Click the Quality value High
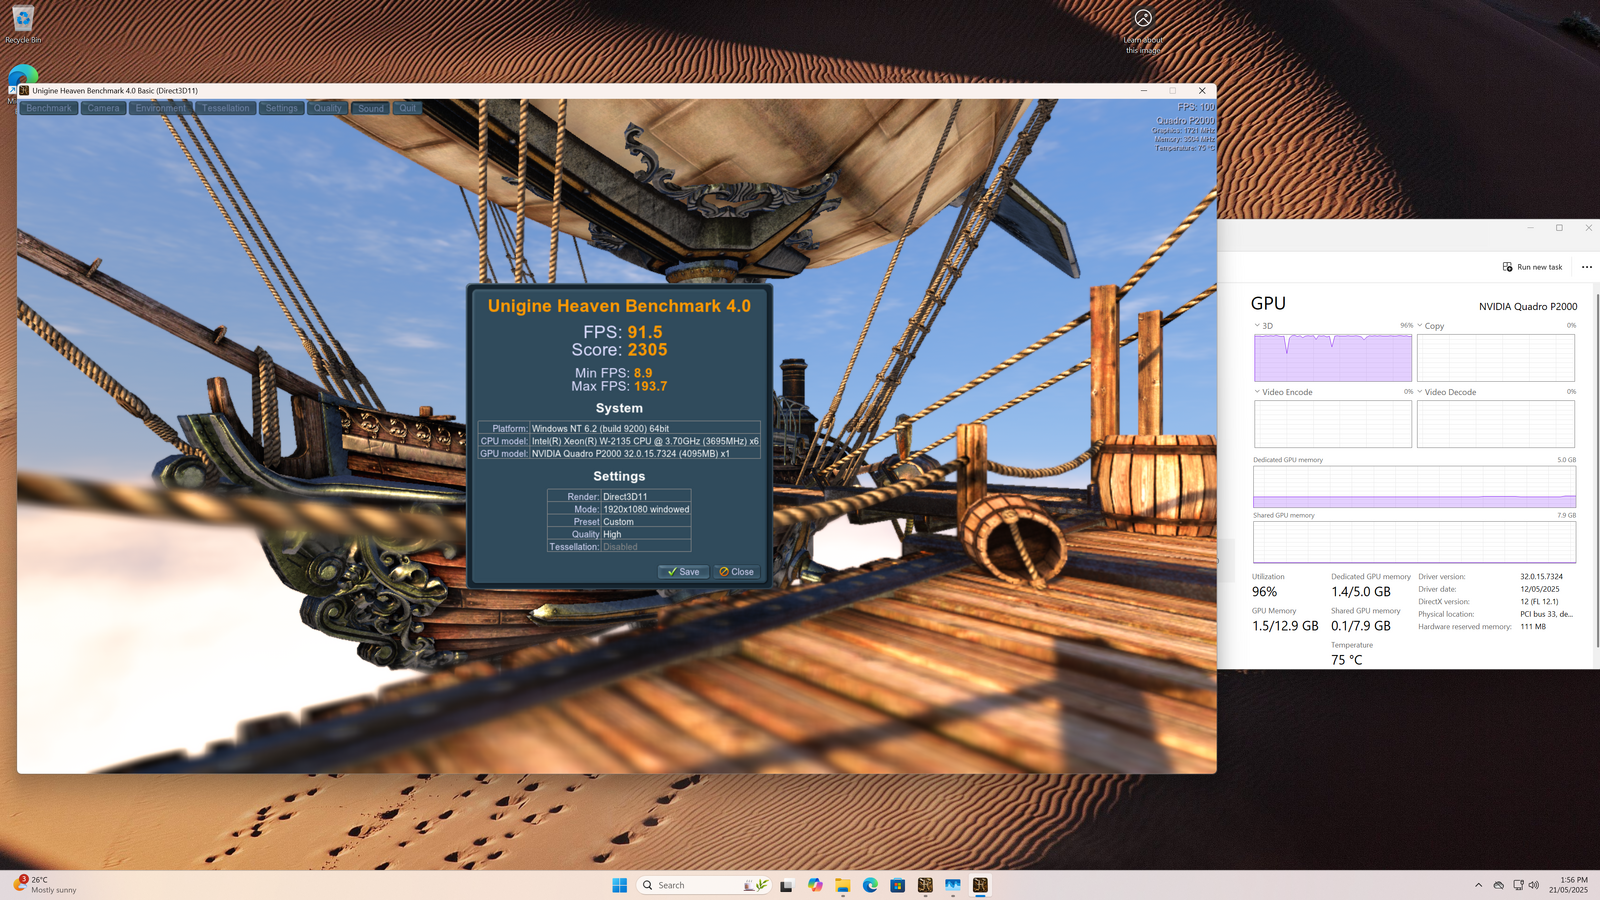The width and height of the screenshot is (1600, 900). click(612, 534)
